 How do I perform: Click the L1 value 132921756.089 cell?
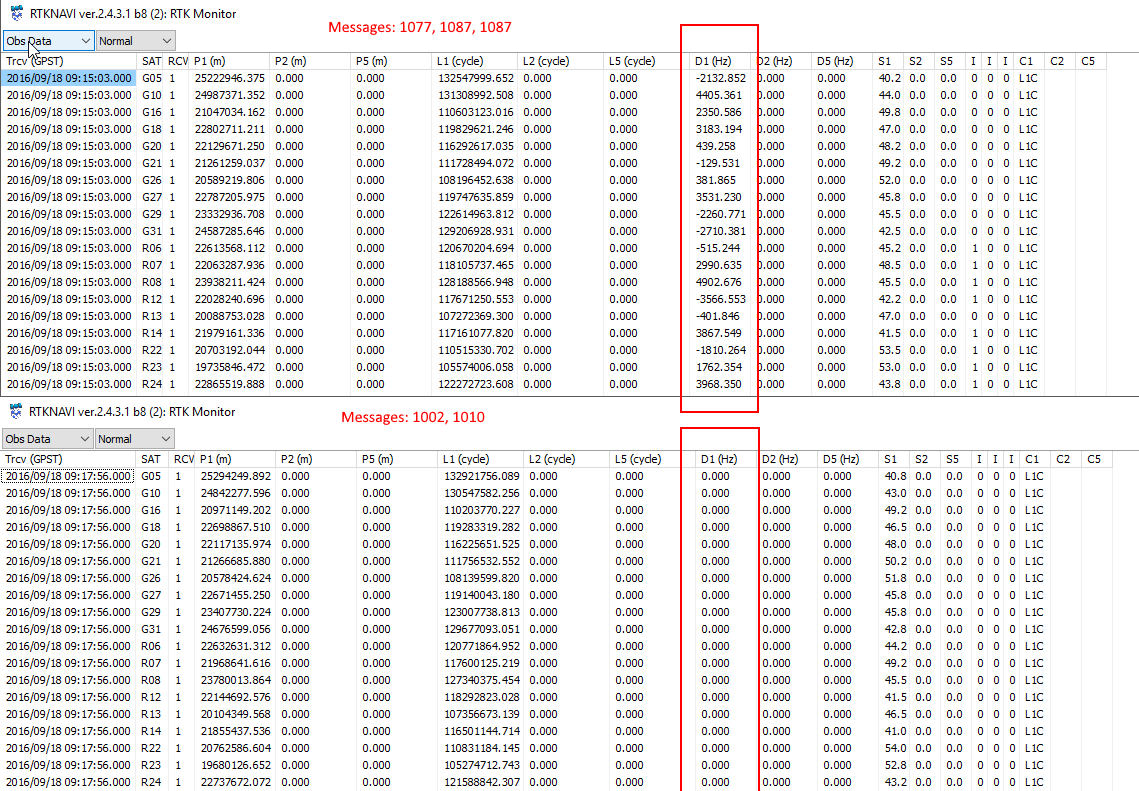click(x=482, y=476)
